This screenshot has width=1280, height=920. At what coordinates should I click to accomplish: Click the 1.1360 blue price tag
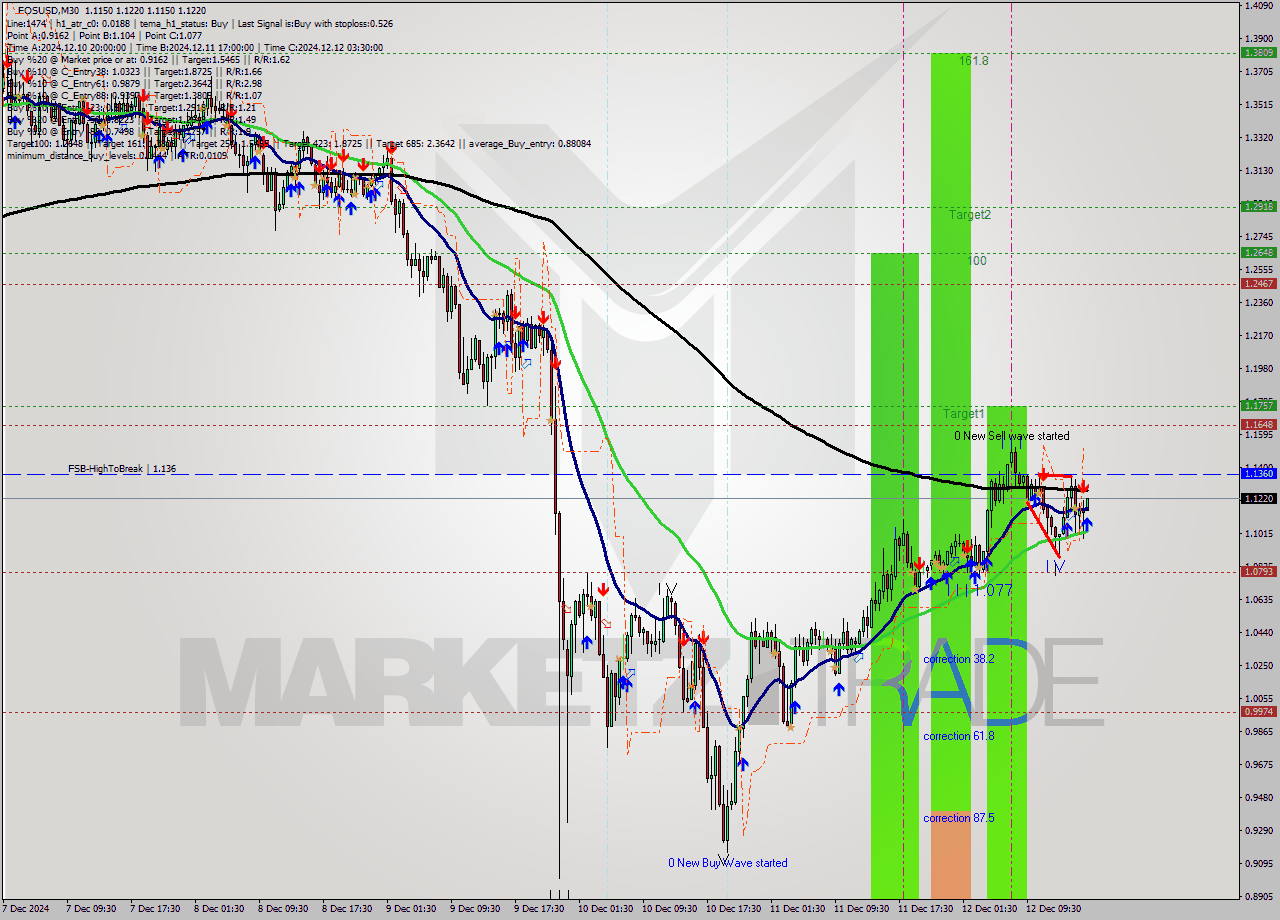coord(1258,474)
